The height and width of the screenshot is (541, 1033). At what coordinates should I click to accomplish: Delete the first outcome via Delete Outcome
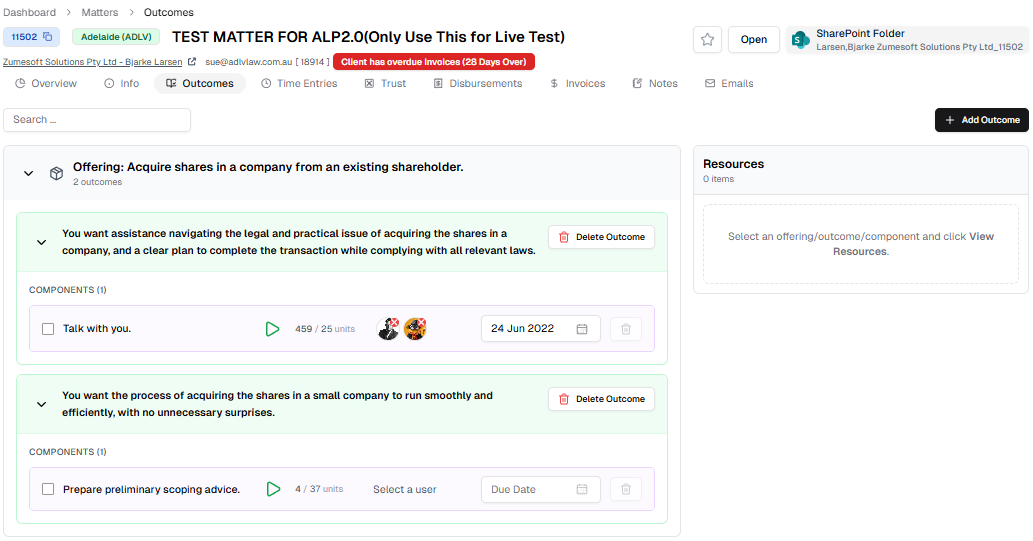point(601,237)
